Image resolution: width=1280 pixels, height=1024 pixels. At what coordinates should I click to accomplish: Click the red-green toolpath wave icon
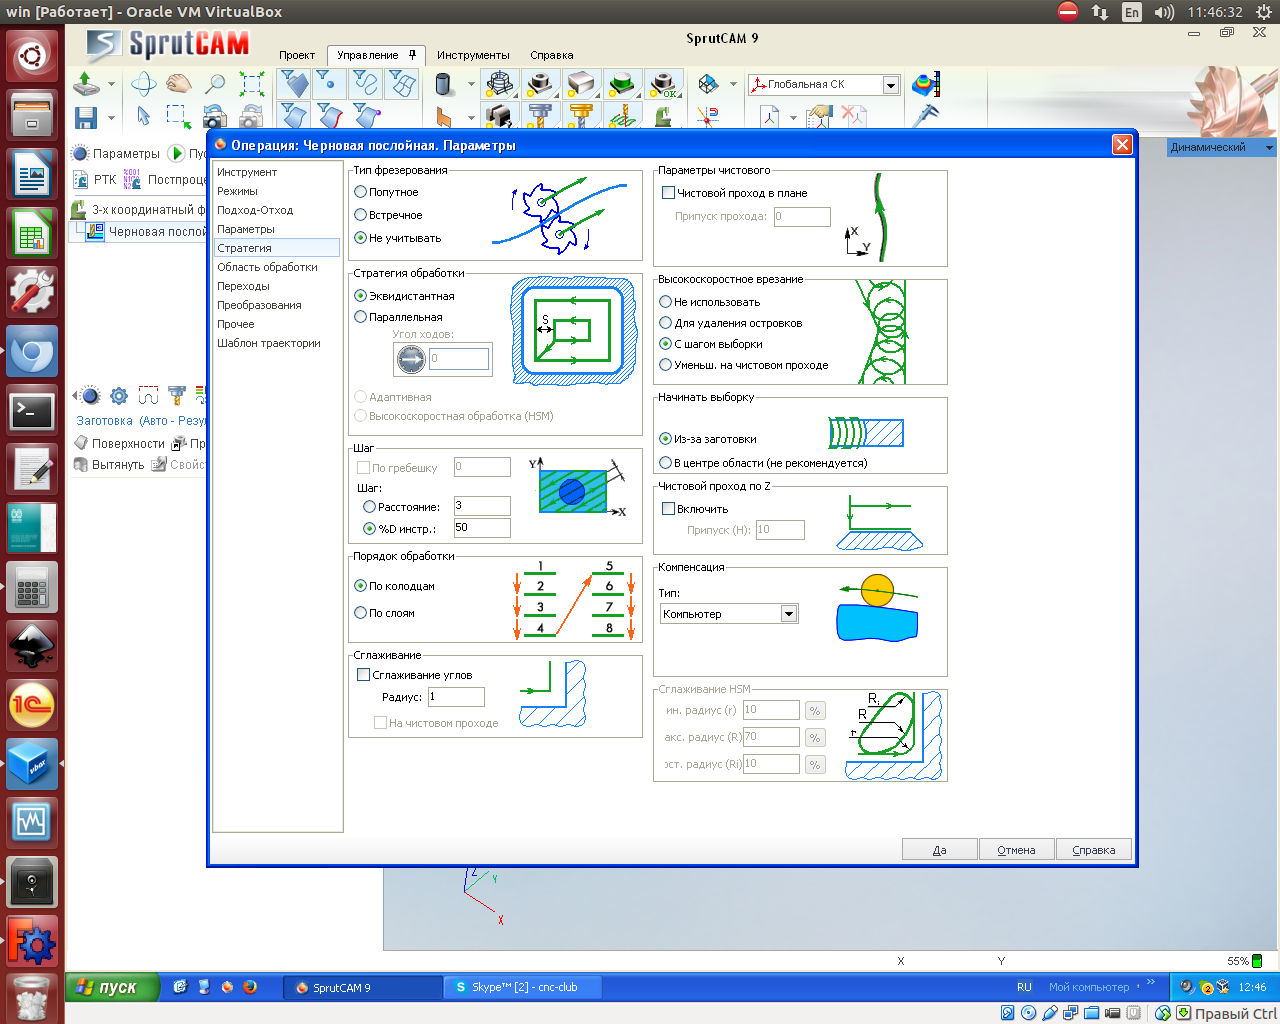pos(148,396)
